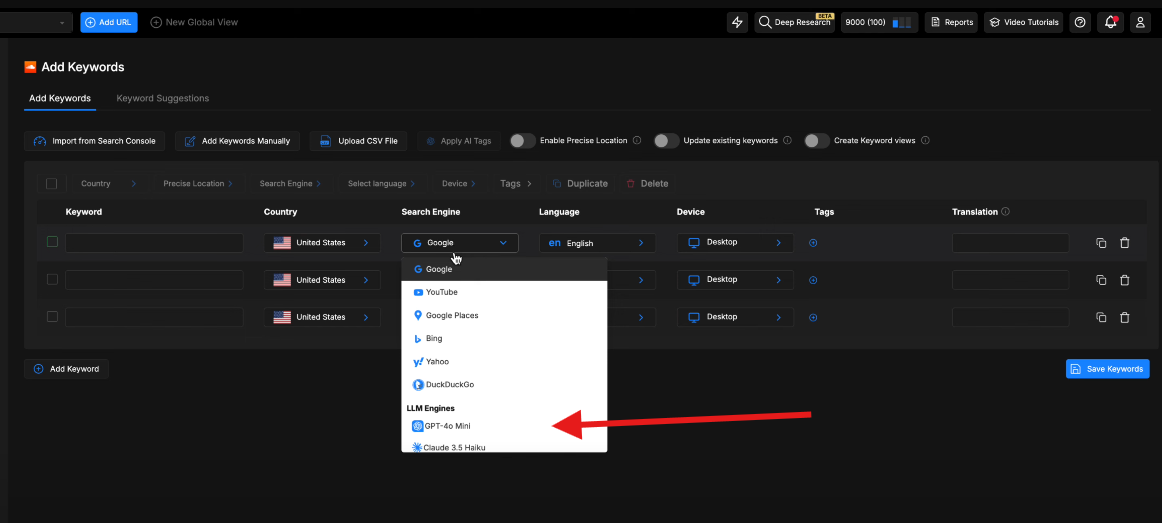Select the Add Keywords tab
This screenshot has width=1162, height=523.
pos(60,98)
